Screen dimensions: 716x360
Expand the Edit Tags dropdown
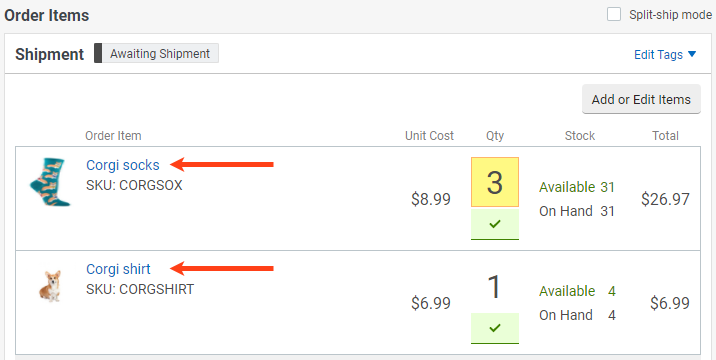coord(665,54)
